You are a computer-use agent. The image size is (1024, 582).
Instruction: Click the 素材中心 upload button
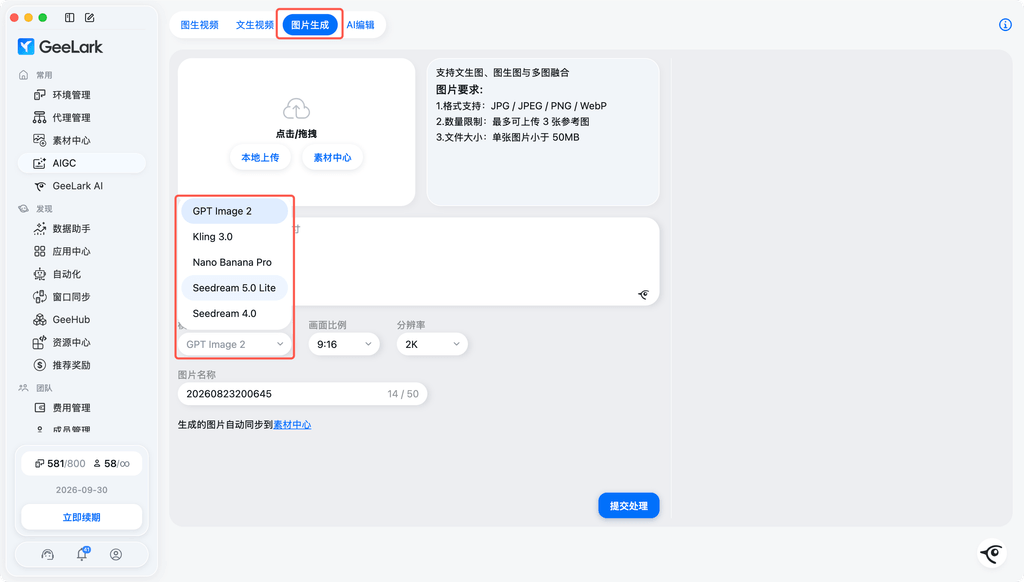(x=332, y=157)
